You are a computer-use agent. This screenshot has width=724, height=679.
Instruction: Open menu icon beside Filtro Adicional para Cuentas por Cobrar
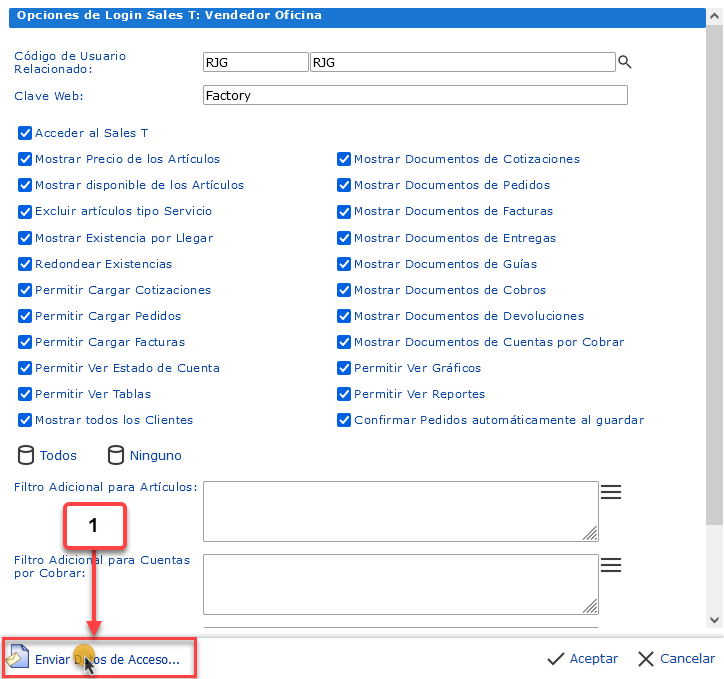click(x=610, y=565)
